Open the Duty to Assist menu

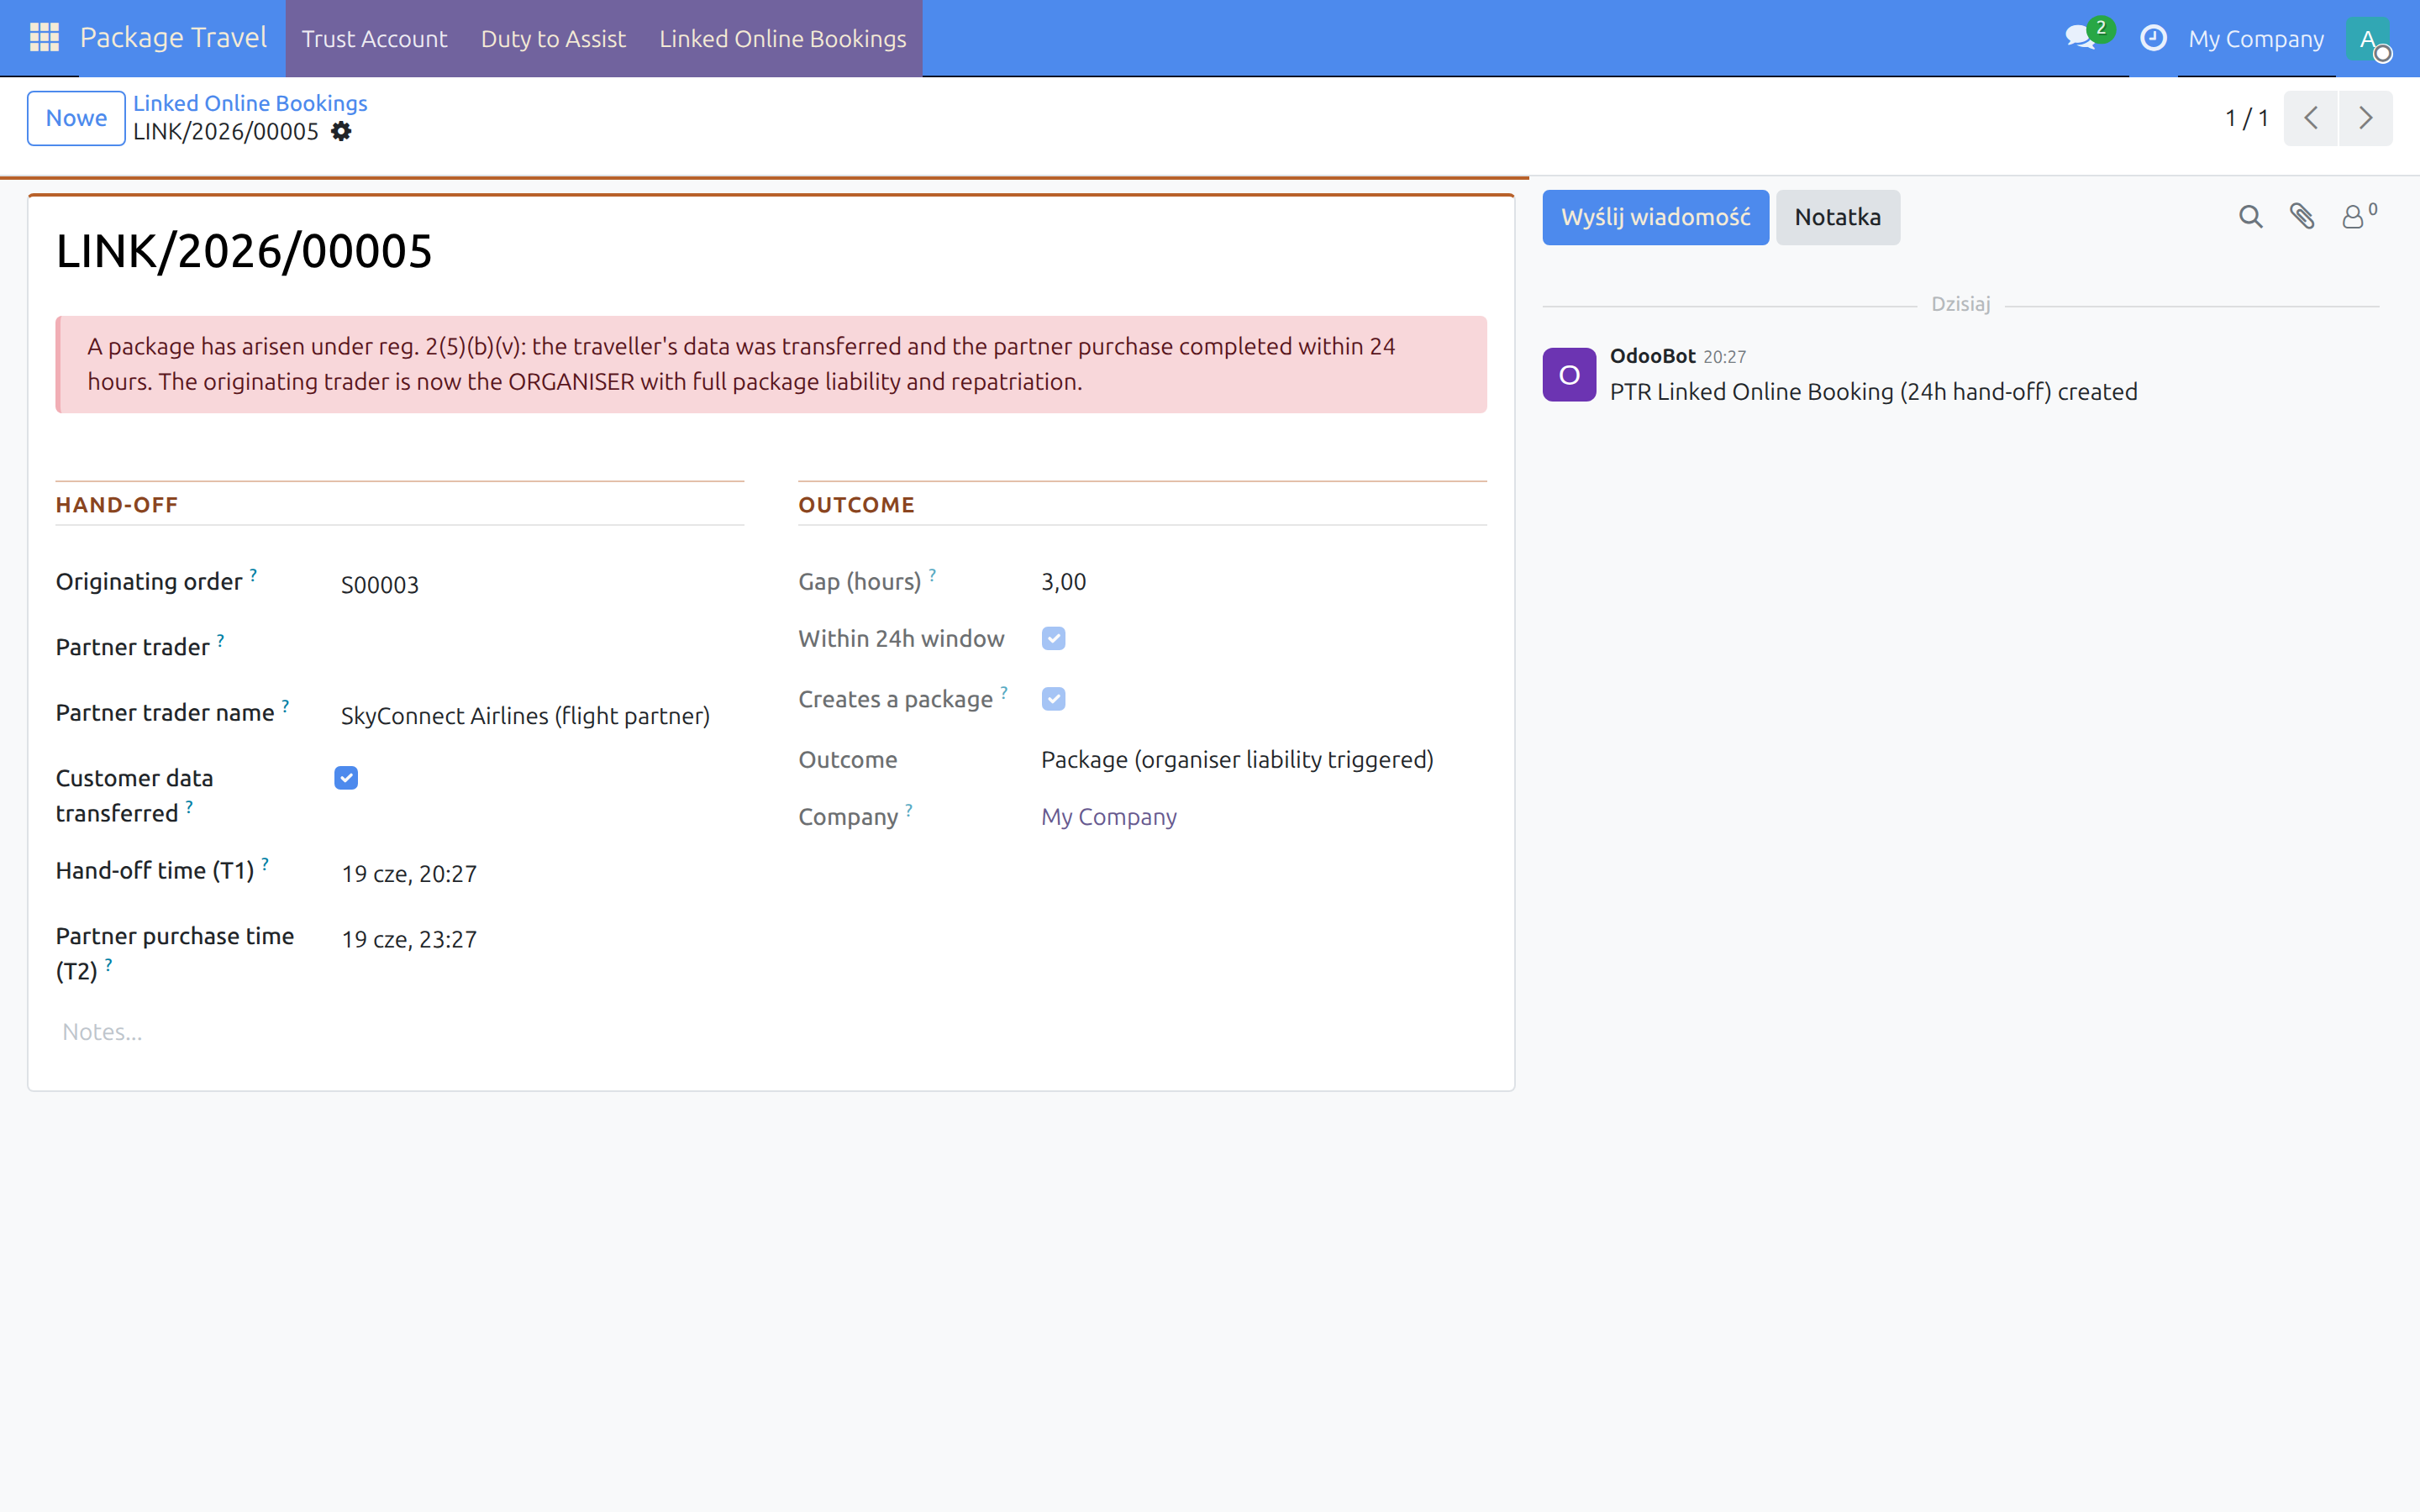point(553,39)
